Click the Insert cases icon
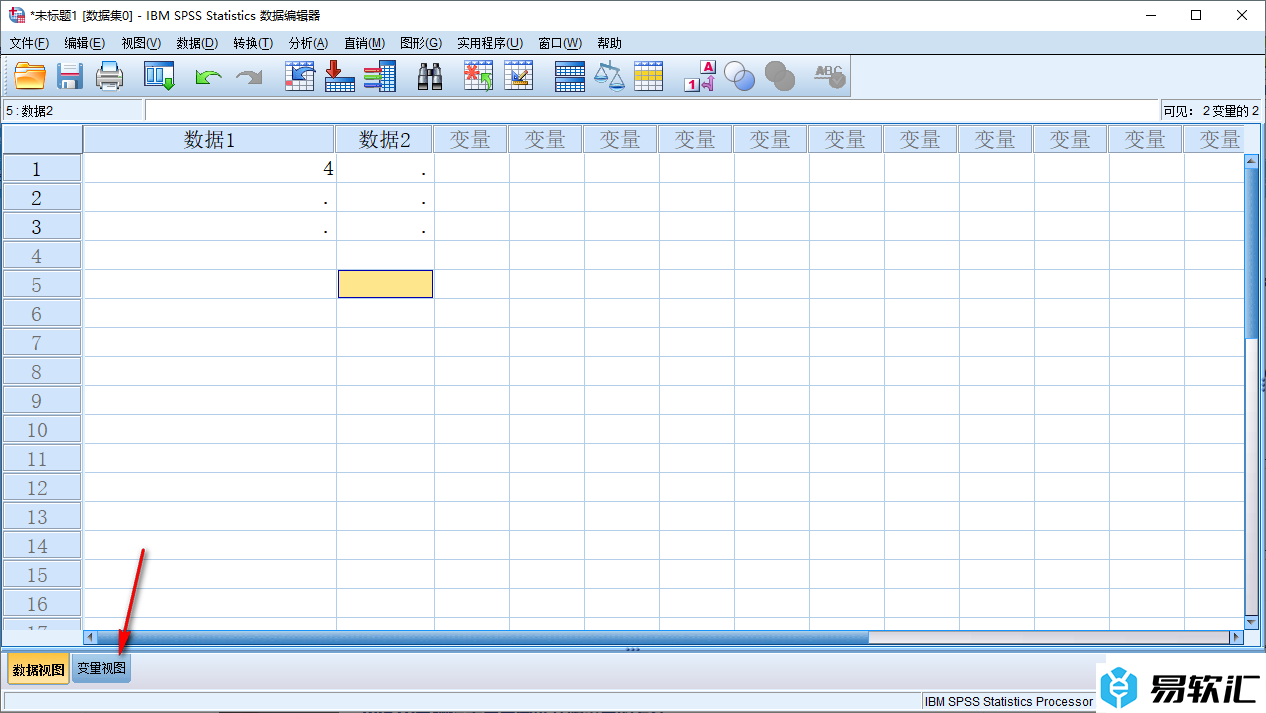This screenshot has height=713, width=1266. pos(479,76)
